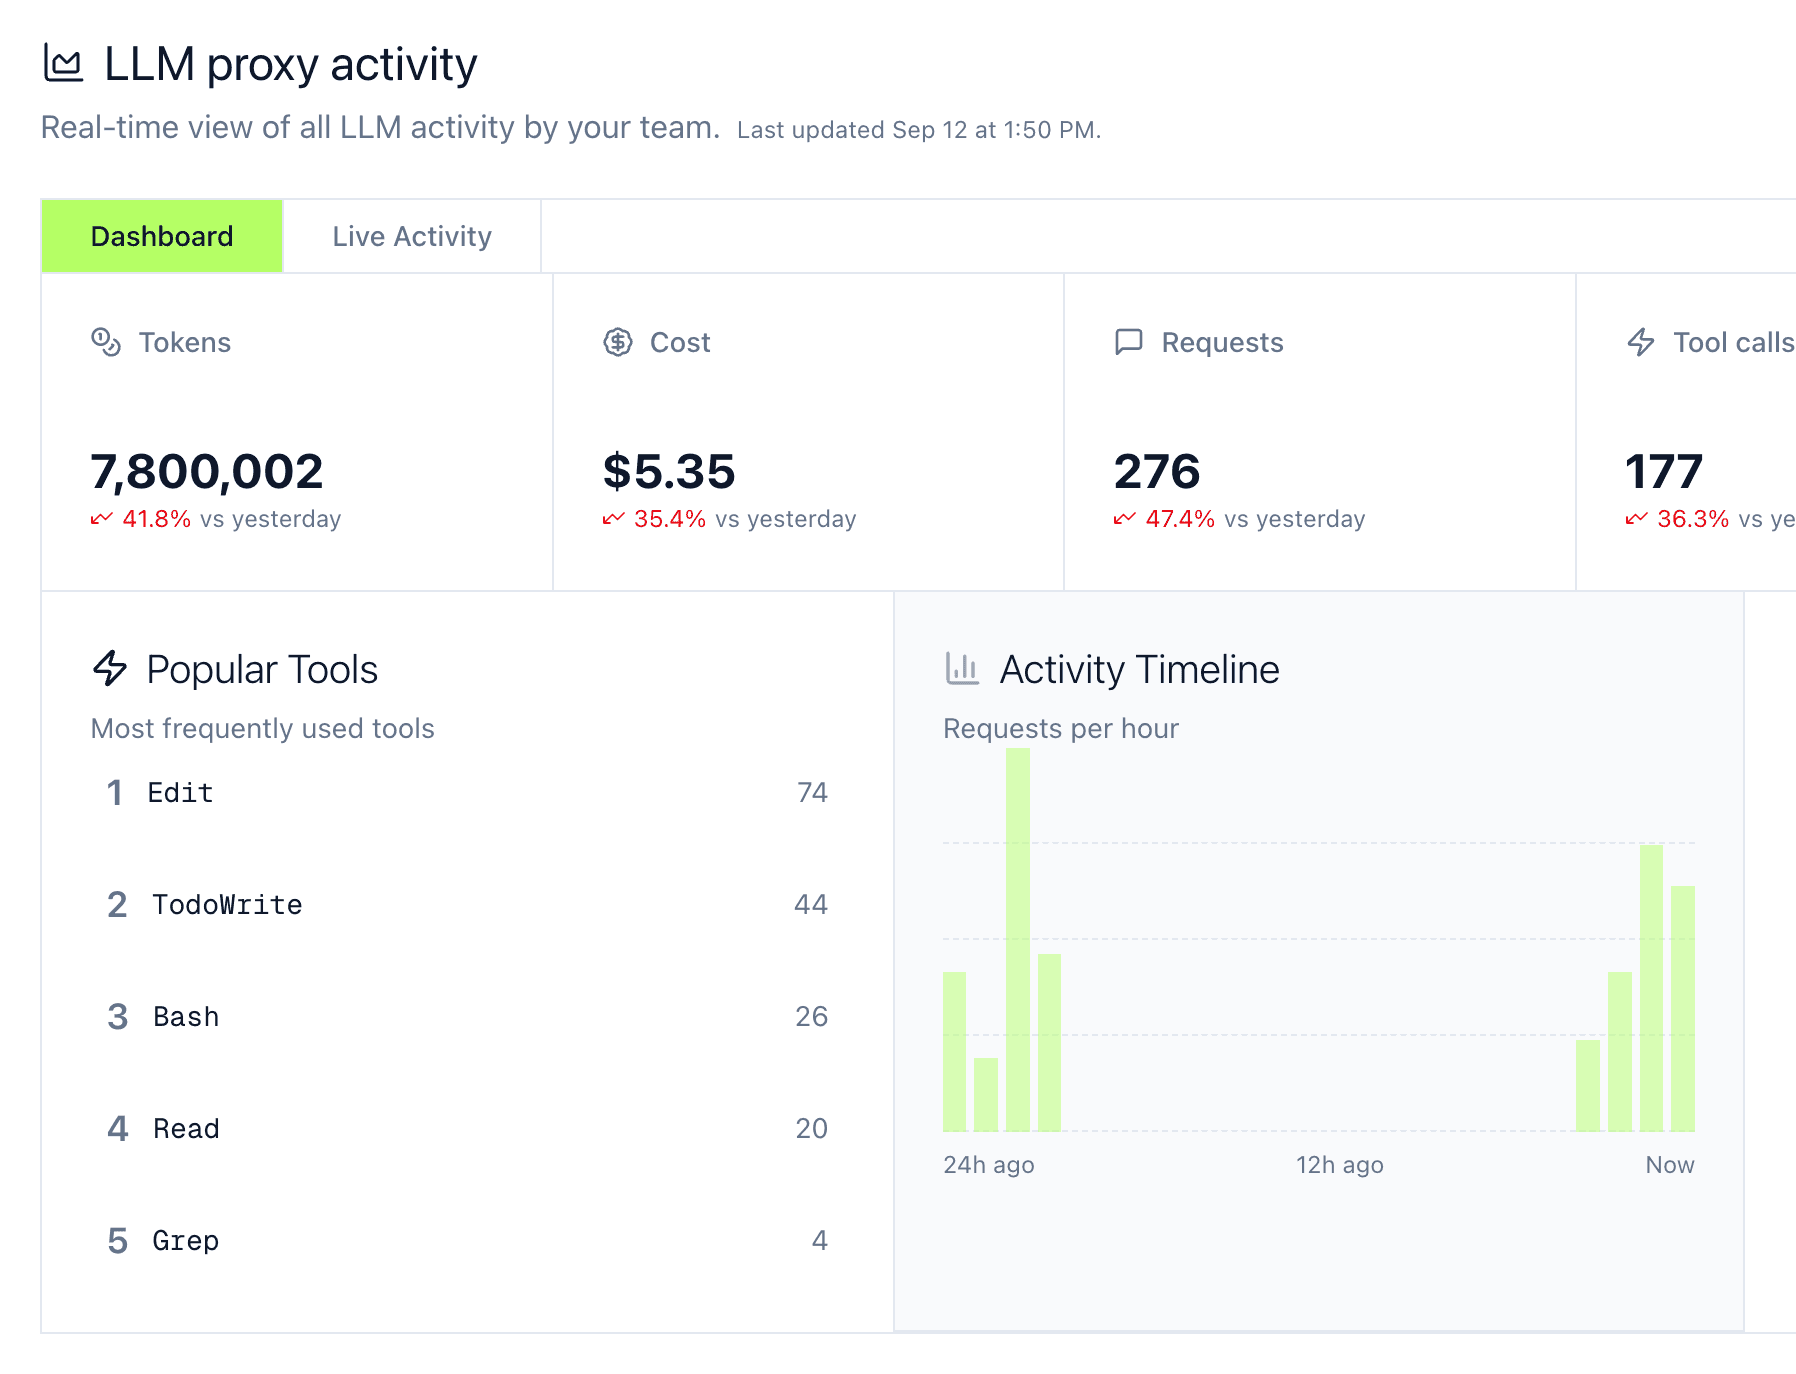Click the tallest bar in Activity Timeline

click(1016, 940)
